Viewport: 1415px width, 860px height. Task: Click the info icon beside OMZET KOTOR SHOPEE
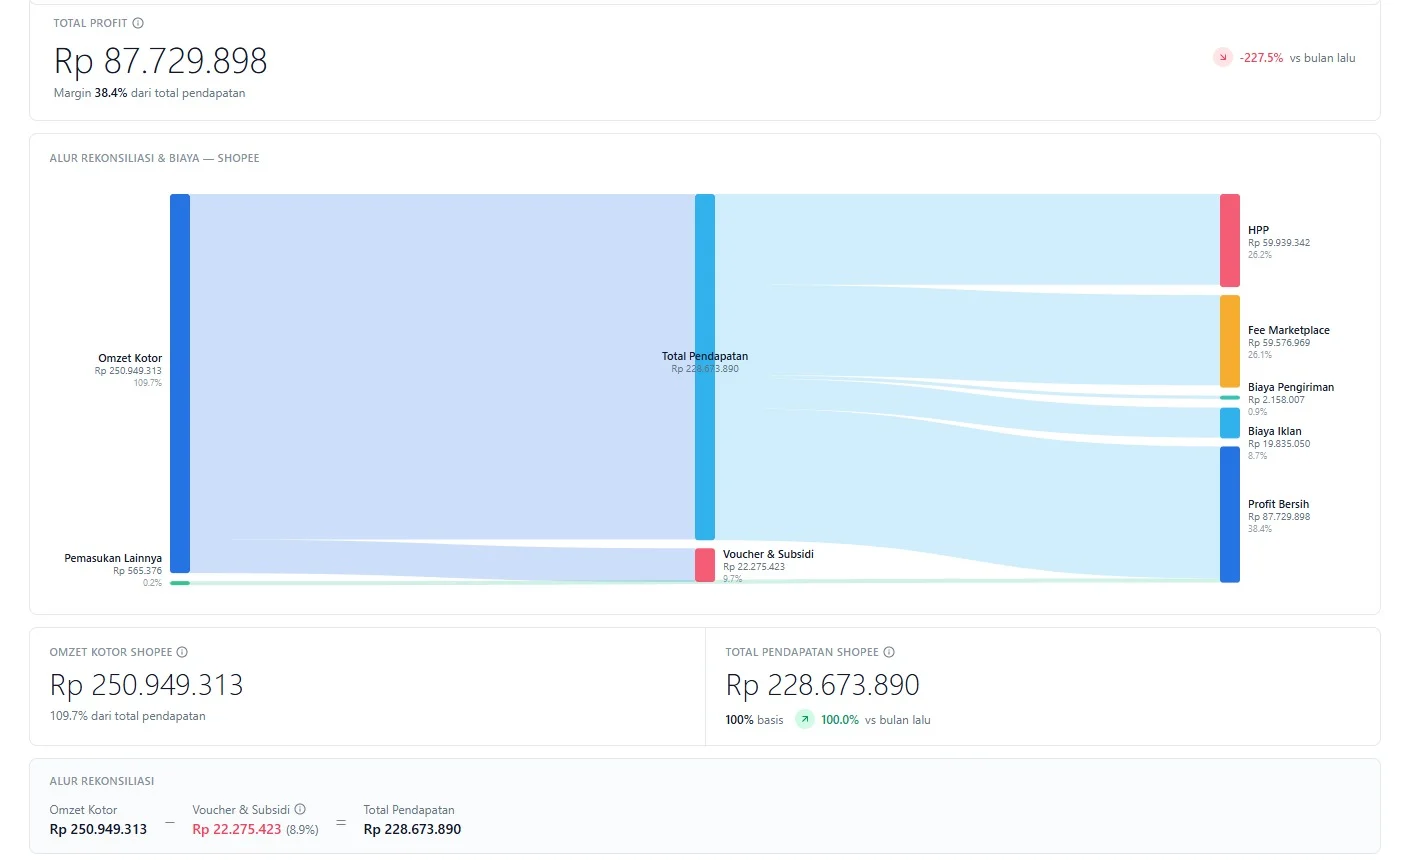click(x=182, y=652)
